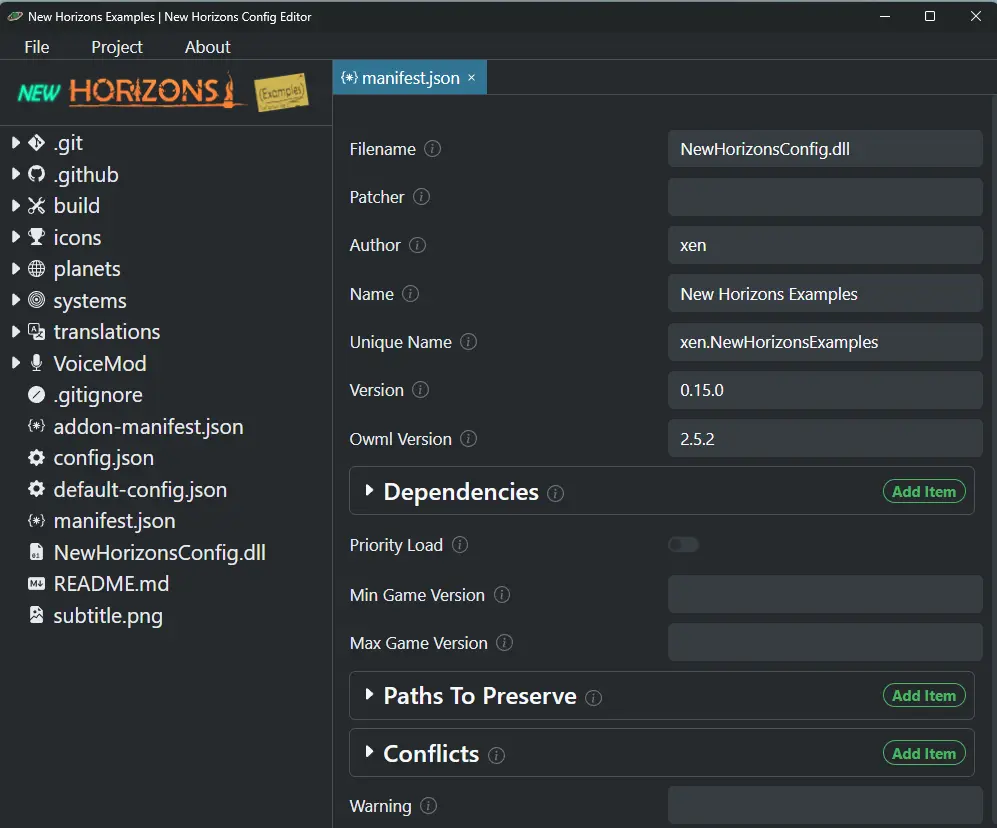Click the info icon beside Unique Name
The width and height of the screenshot is (997, 828).
[x=467, y=341]
